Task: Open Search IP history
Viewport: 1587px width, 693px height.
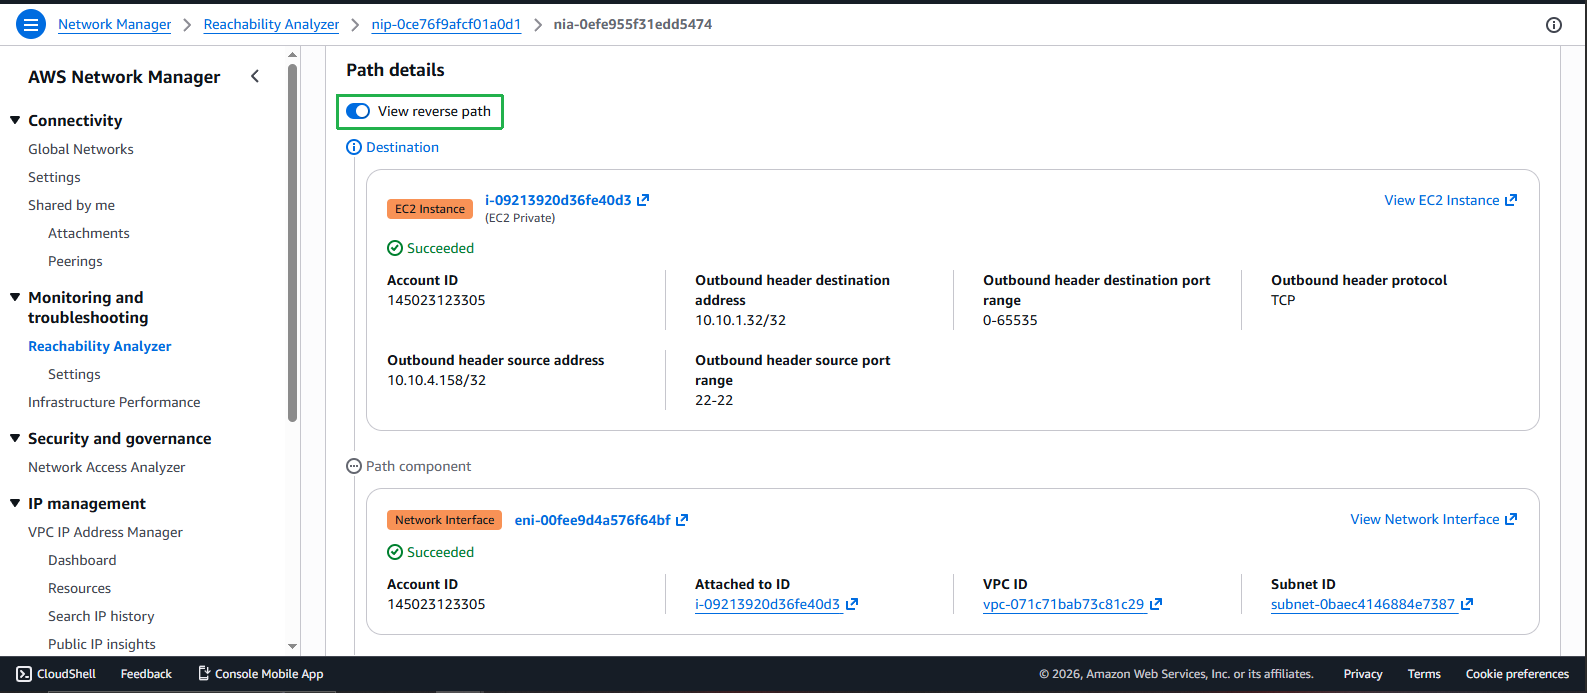Action: [x=101, y=616]
